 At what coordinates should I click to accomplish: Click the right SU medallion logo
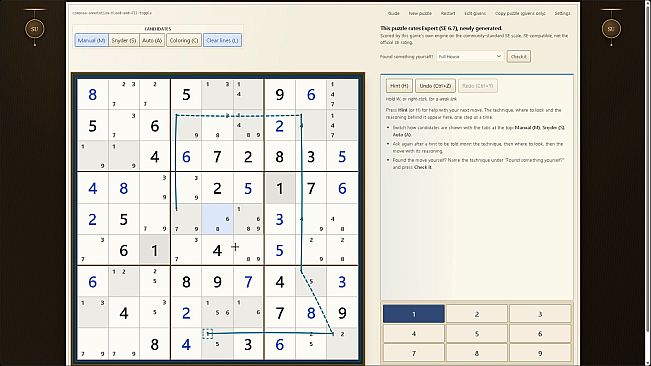611,29
